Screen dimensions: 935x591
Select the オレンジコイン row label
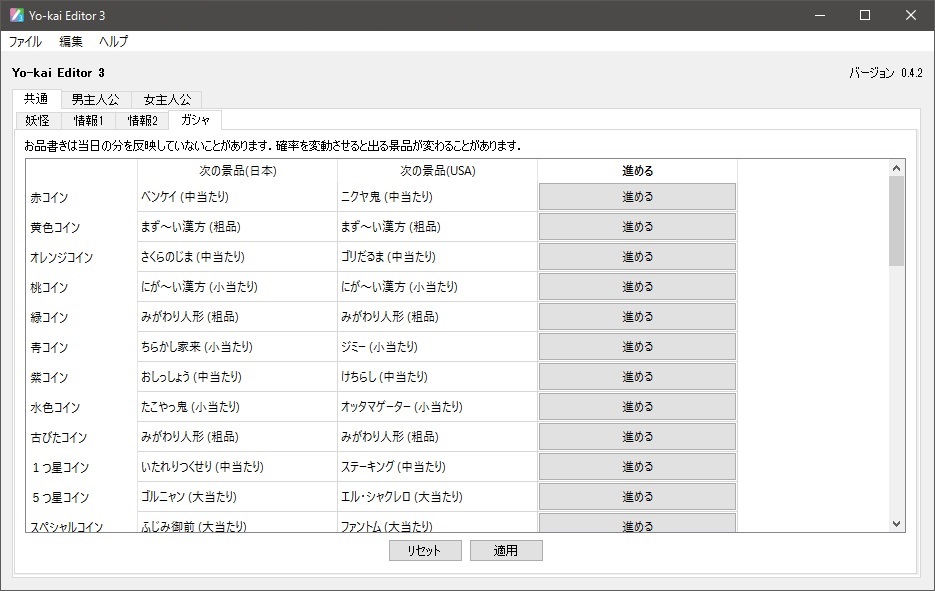(61, 258)
